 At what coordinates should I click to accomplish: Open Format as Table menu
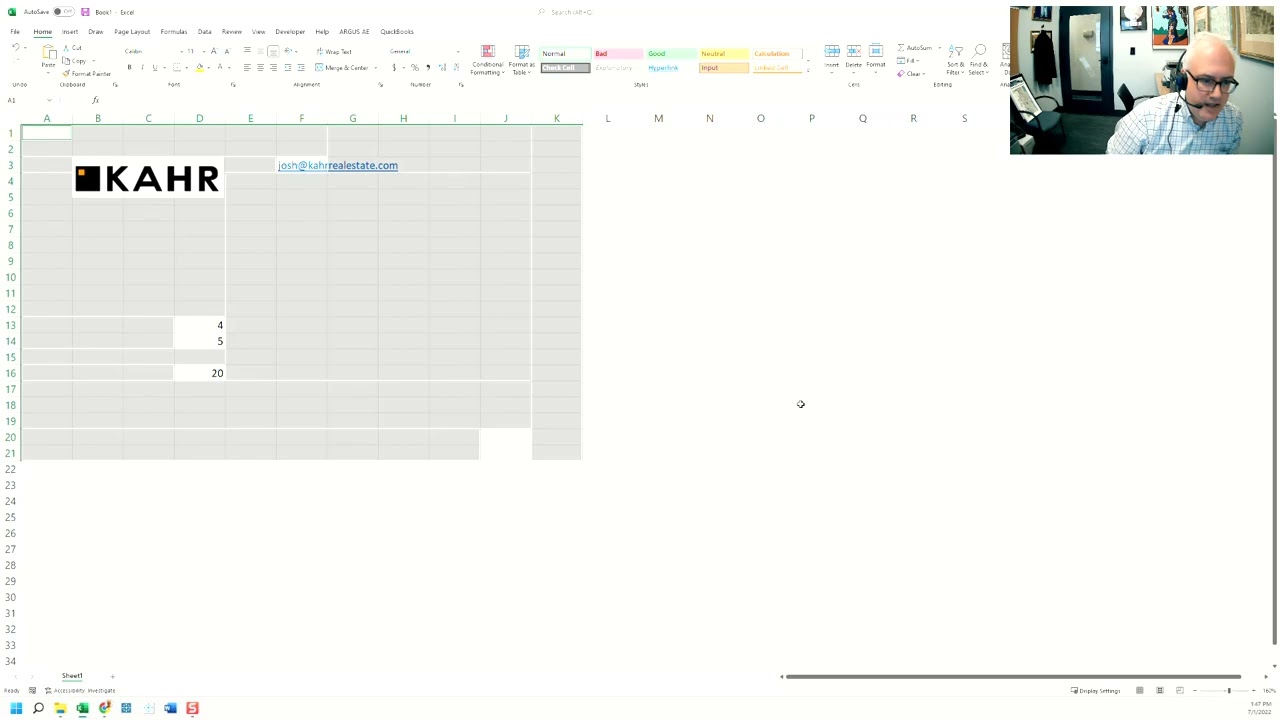point(522,60)
